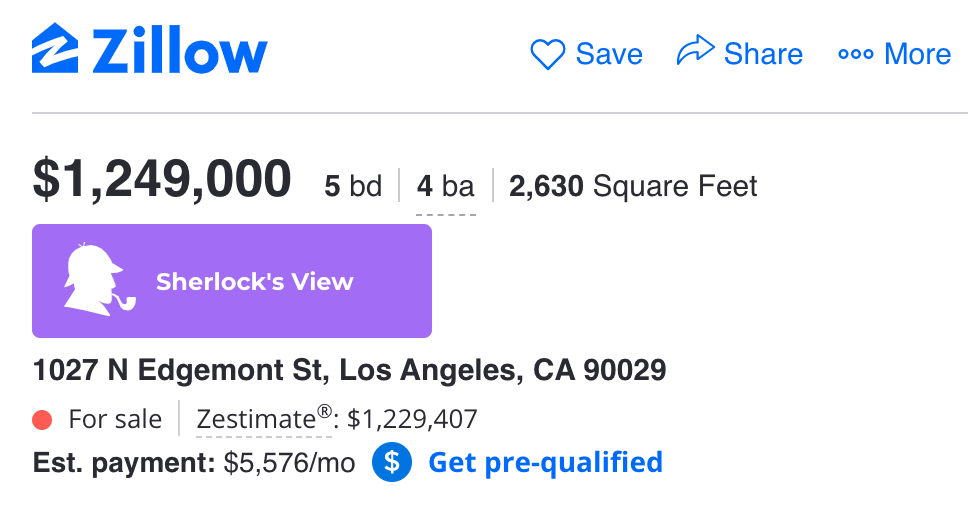Click the Share arrow icon
974x506 pixels.
click(695, 50)
